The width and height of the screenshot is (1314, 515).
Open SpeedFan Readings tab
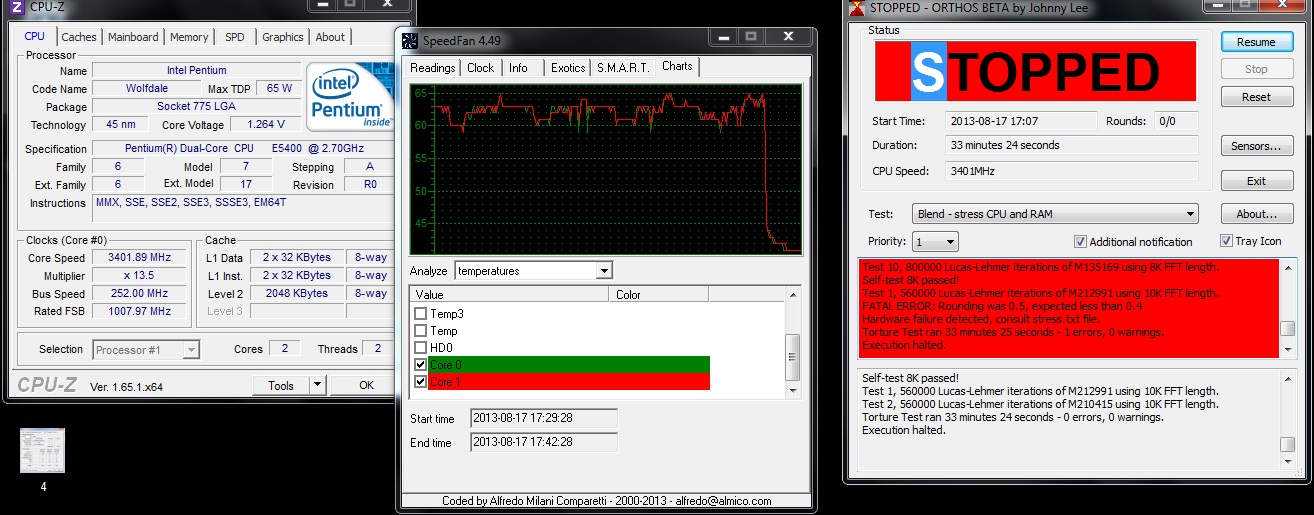pyautogui.click(x=432, y=68)
